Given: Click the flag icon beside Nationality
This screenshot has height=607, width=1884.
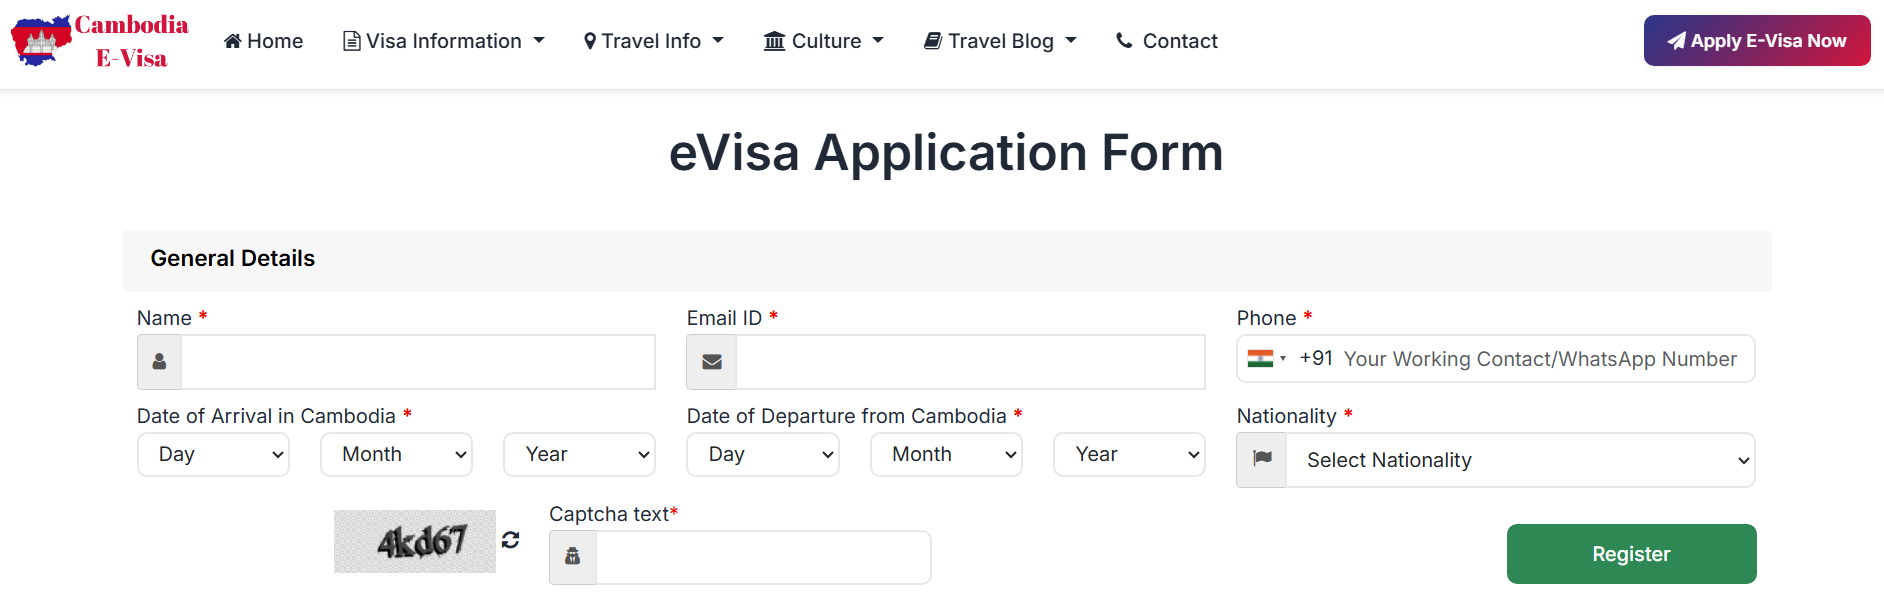Looking at the screenshot, I should [x=1262, y=459].
